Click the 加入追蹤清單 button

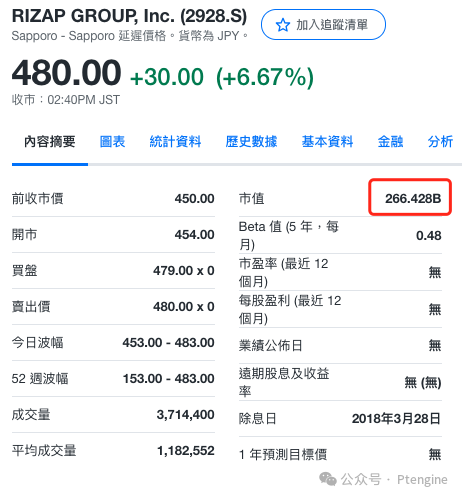click(323, 25)
